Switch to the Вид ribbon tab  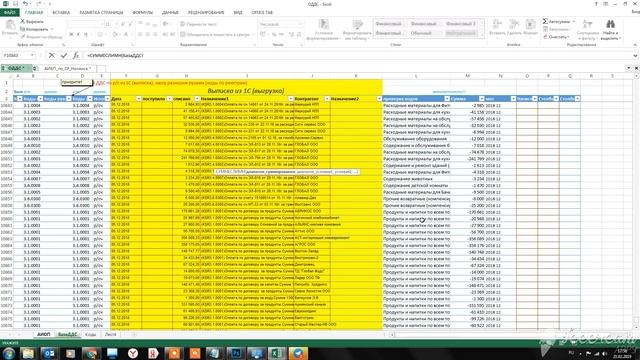tap(238, 13)
